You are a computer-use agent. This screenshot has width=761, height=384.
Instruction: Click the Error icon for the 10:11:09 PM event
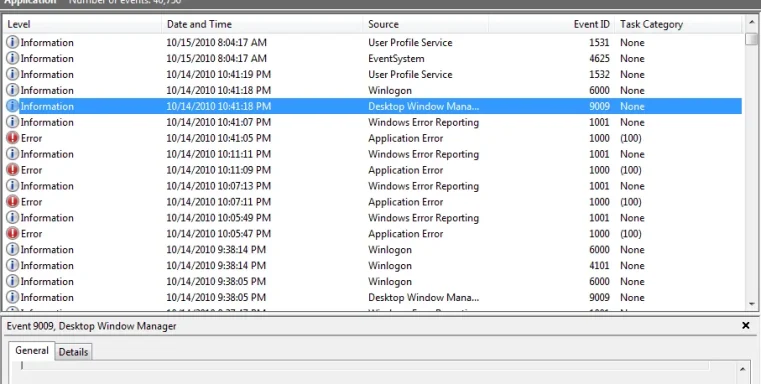click(x=13, y=170)
